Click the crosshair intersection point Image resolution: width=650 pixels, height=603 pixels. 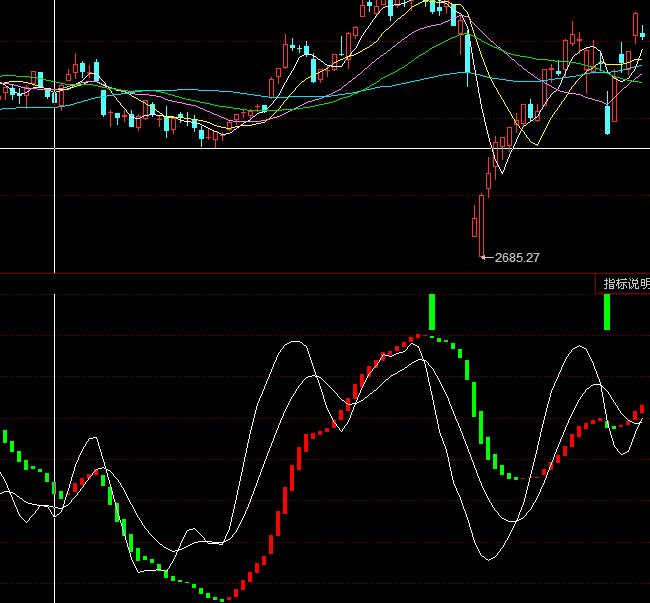pos(54,149)
